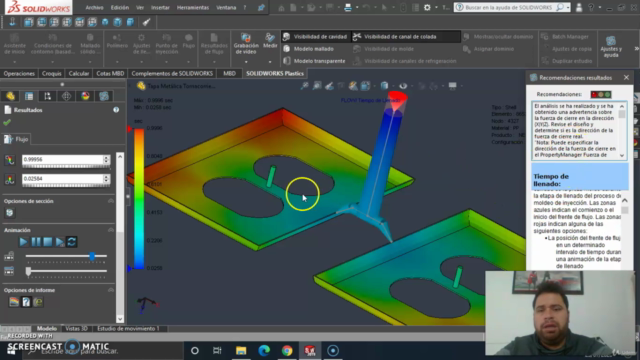Open the Ventana menu
640x360 pixels.
pos(226,7)
